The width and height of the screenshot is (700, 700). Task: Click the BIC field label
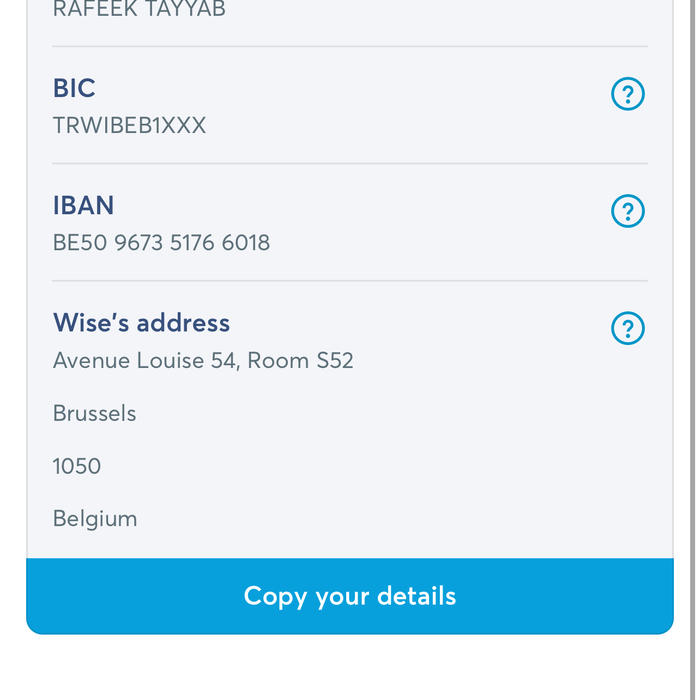pyautogui.click(x=74, y=88)
